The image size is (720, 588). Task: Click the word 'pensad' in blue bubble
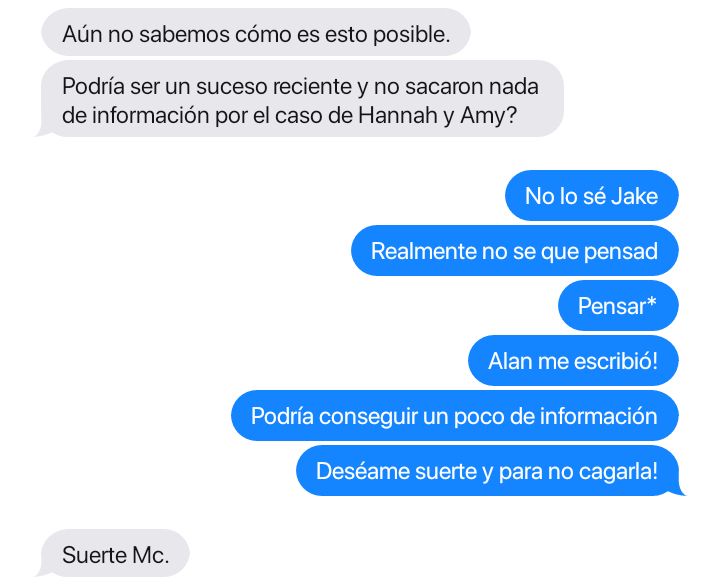(621, 252)
